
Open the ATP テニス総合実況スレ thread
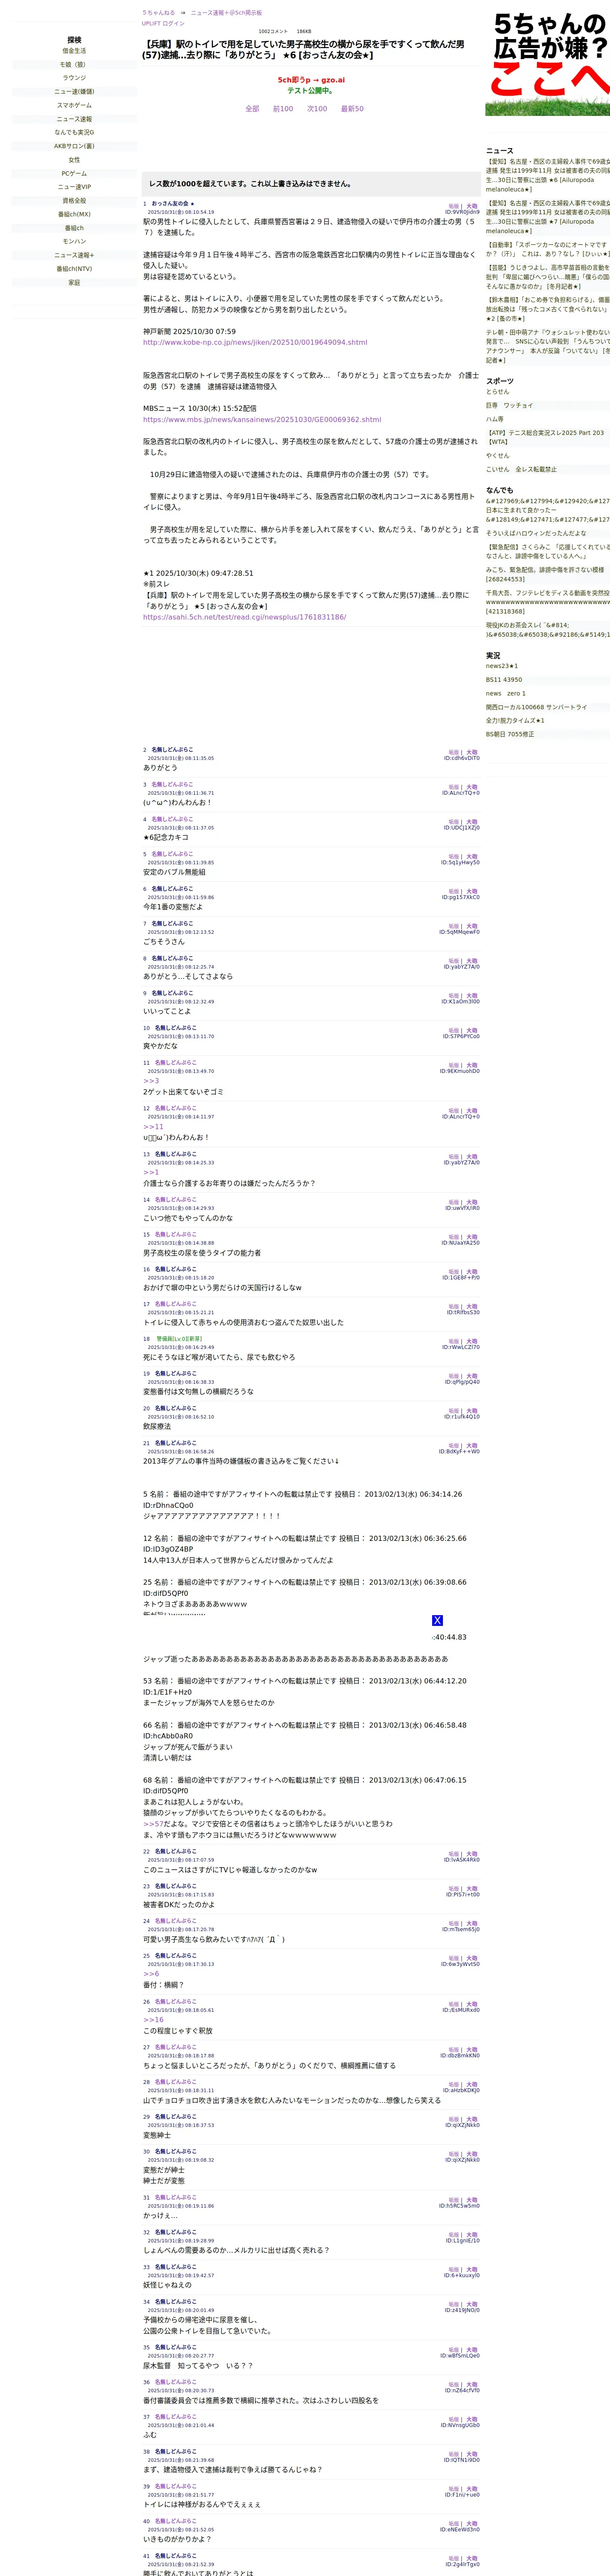545,437
